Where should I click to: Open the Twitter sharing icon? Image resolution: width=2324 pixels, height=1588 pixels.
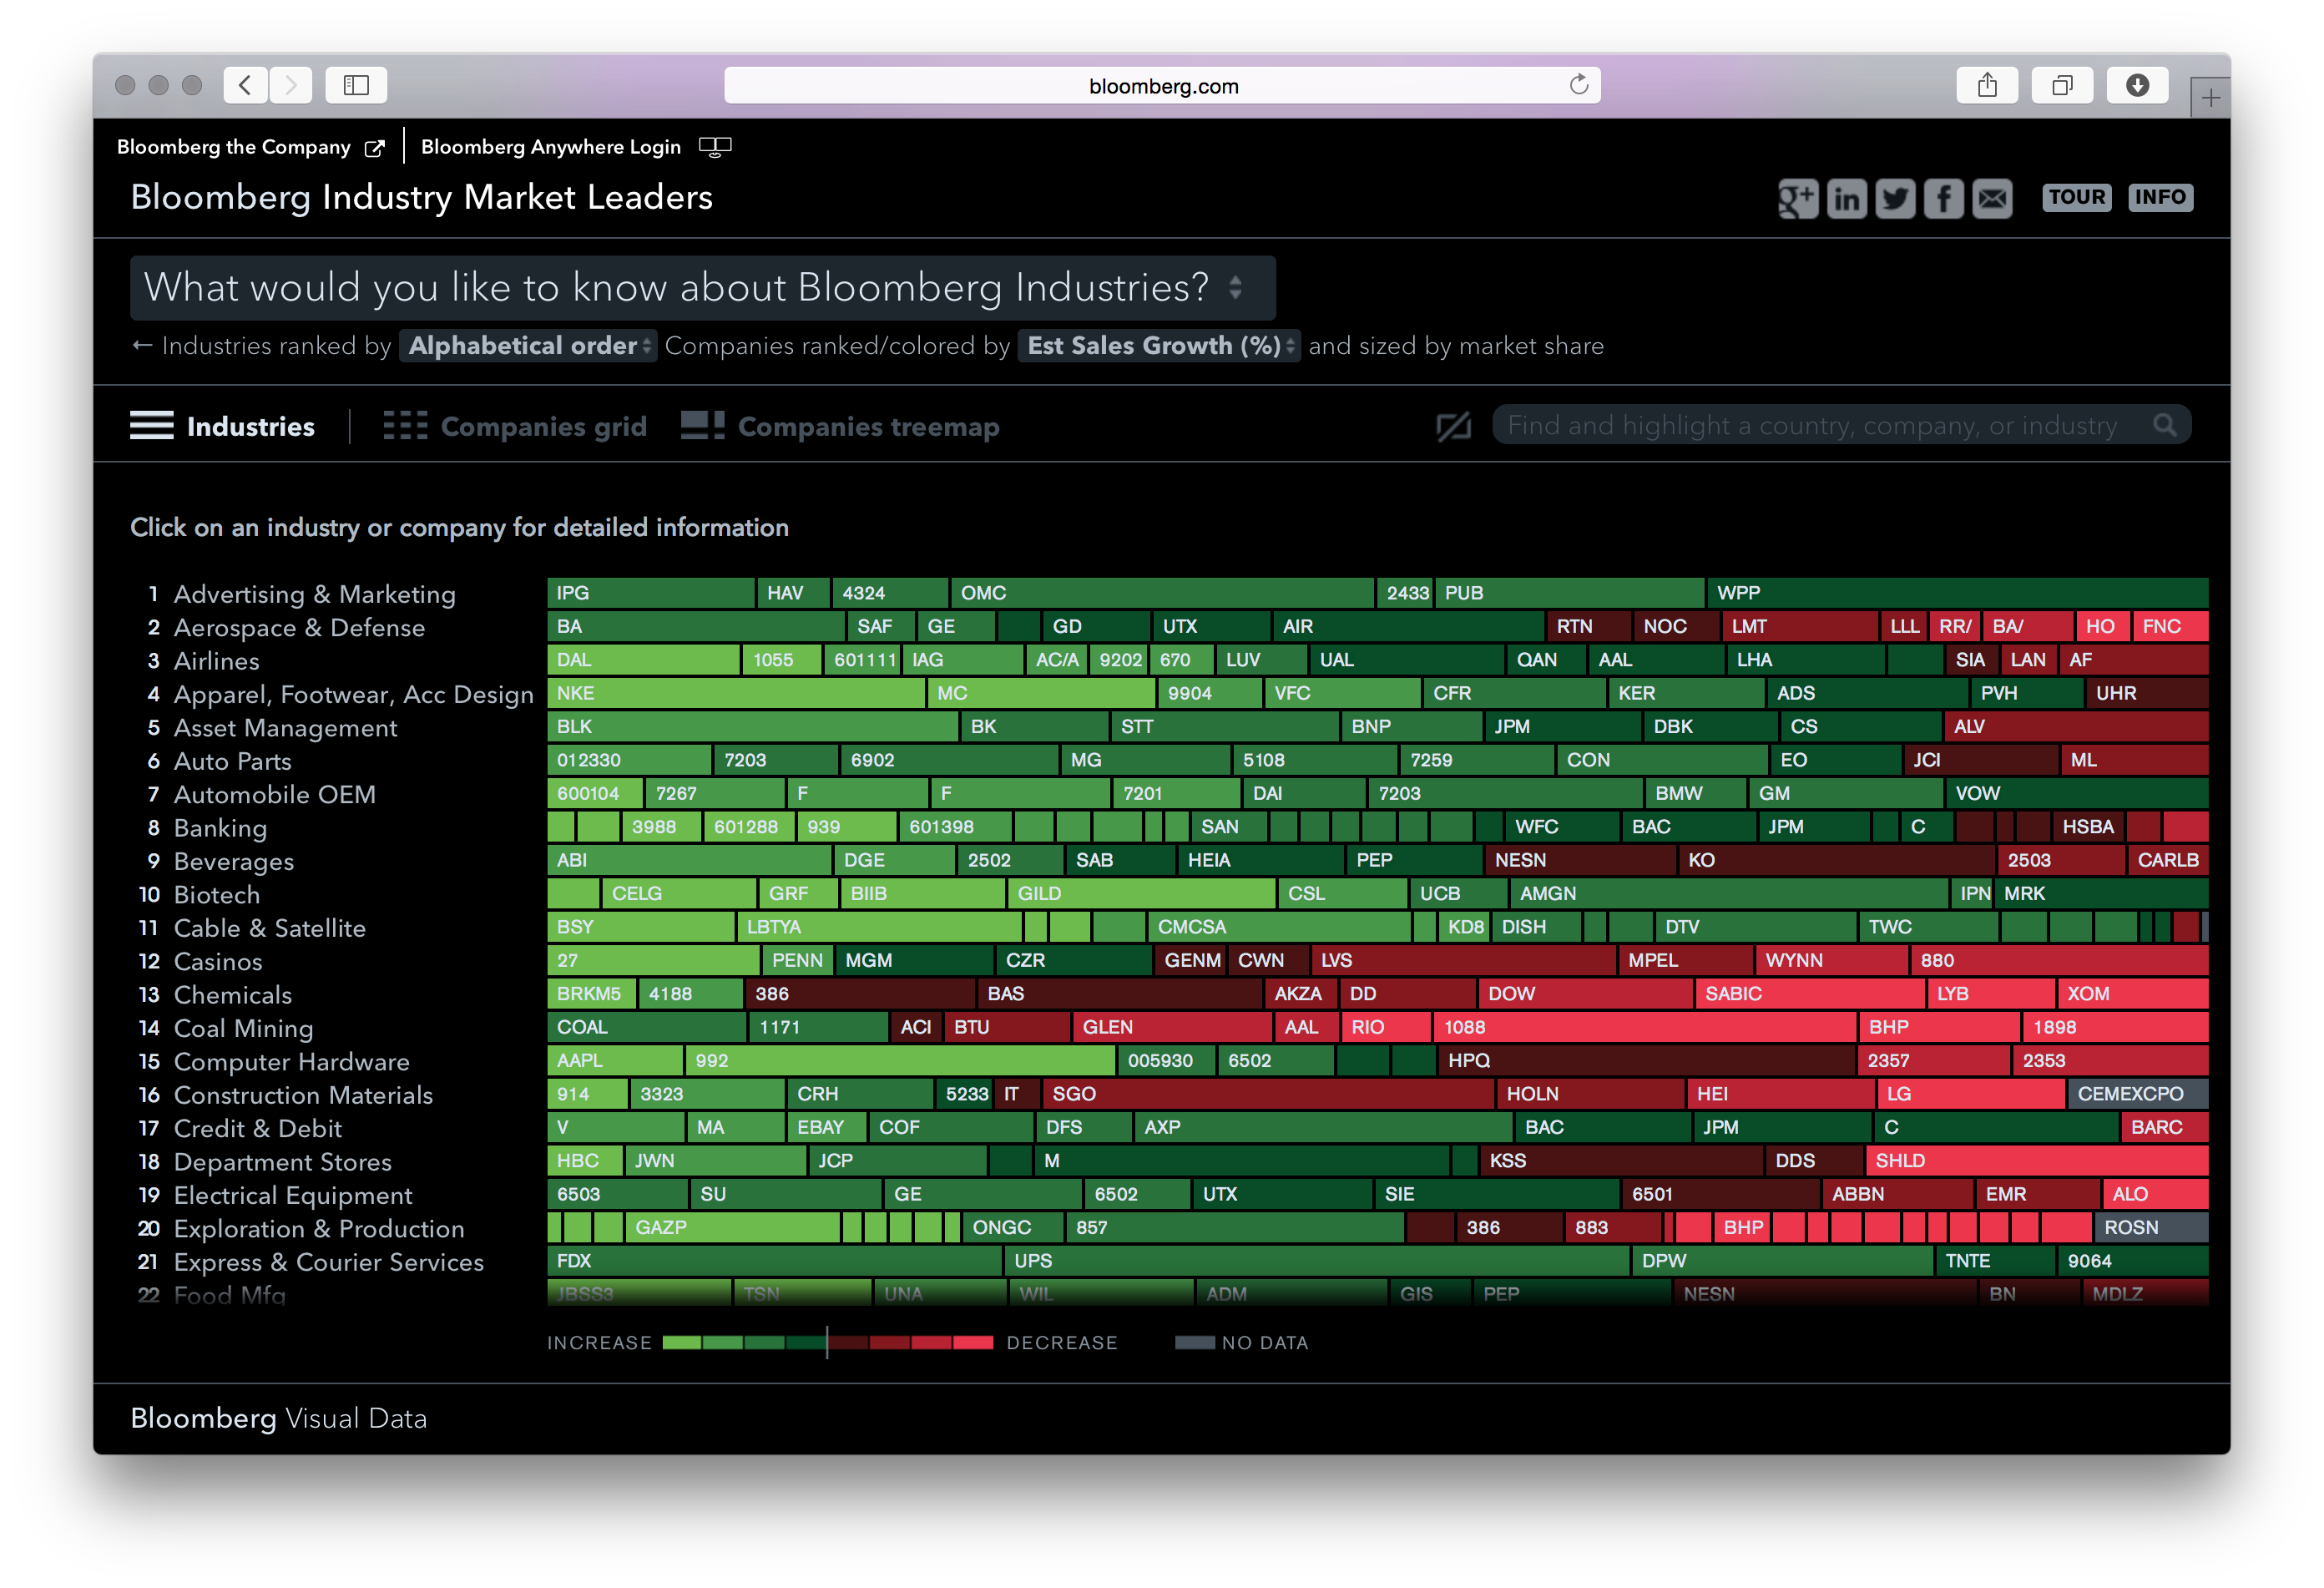[1895, 198]
